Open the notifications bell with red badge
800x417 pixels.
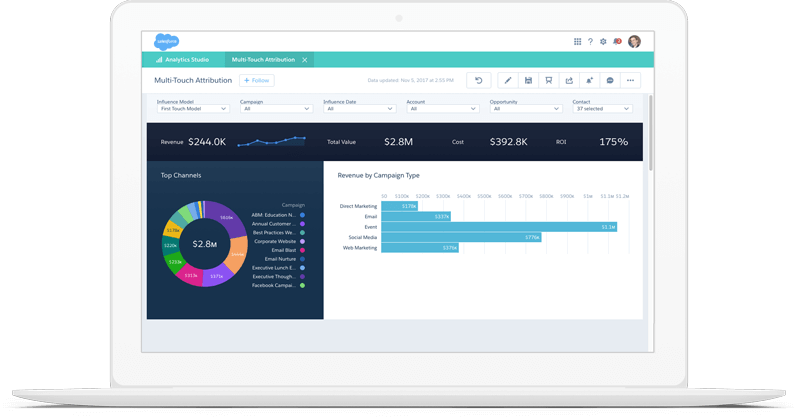(617, 42)
